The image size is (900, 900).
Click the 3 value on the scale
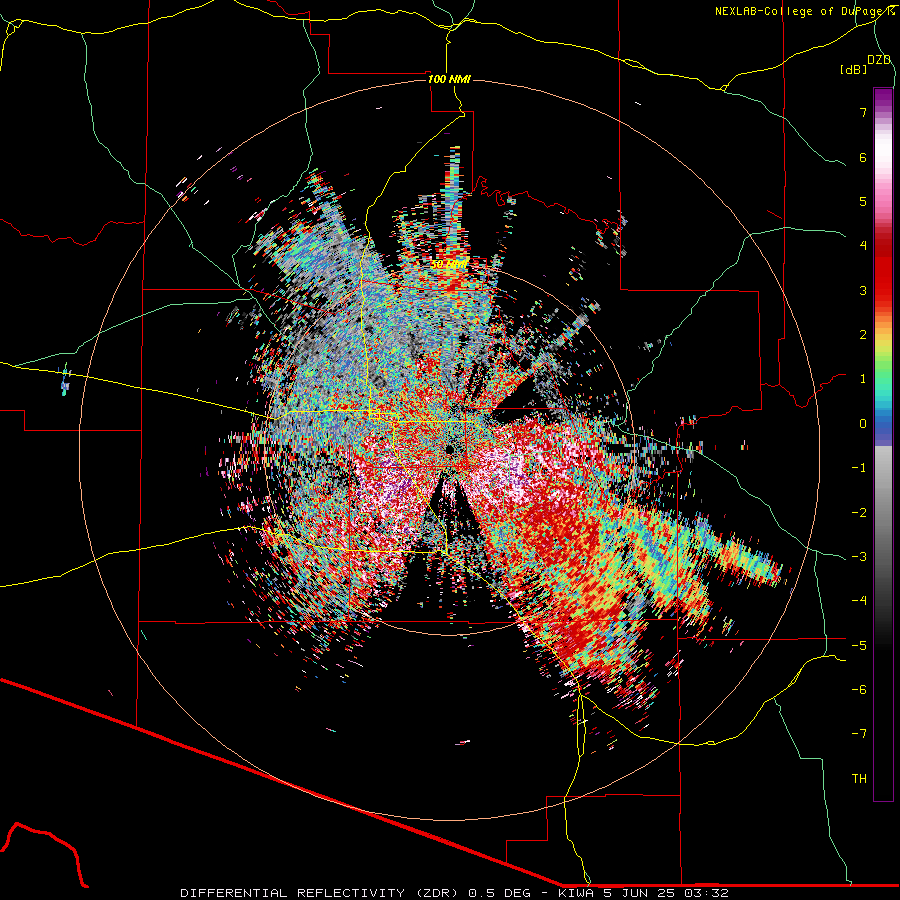(863, 290)
